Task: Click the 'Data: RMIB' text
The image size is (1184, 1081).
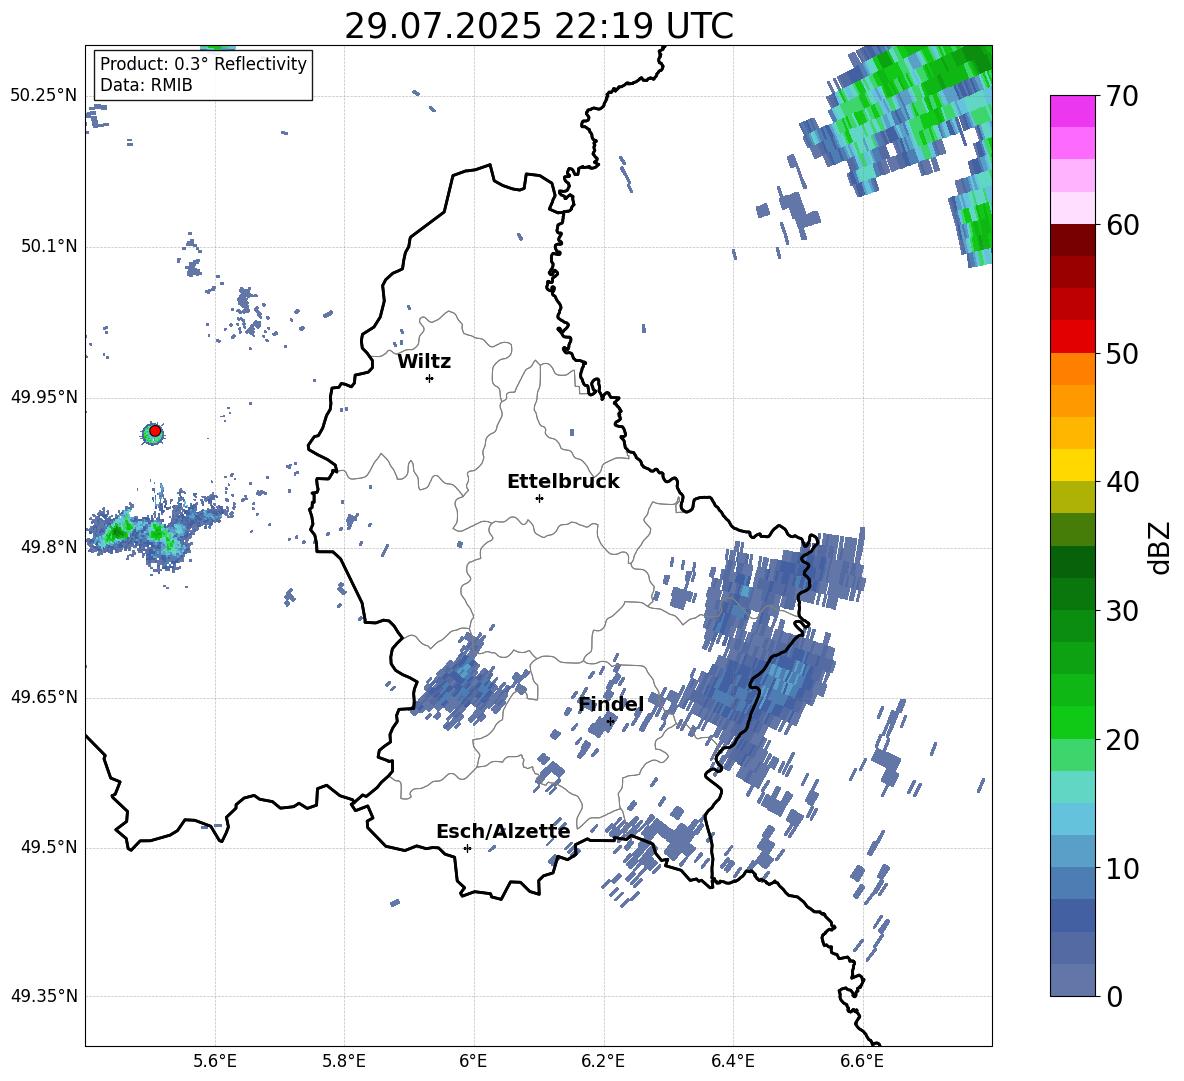Action: click(x=146, y=85)
